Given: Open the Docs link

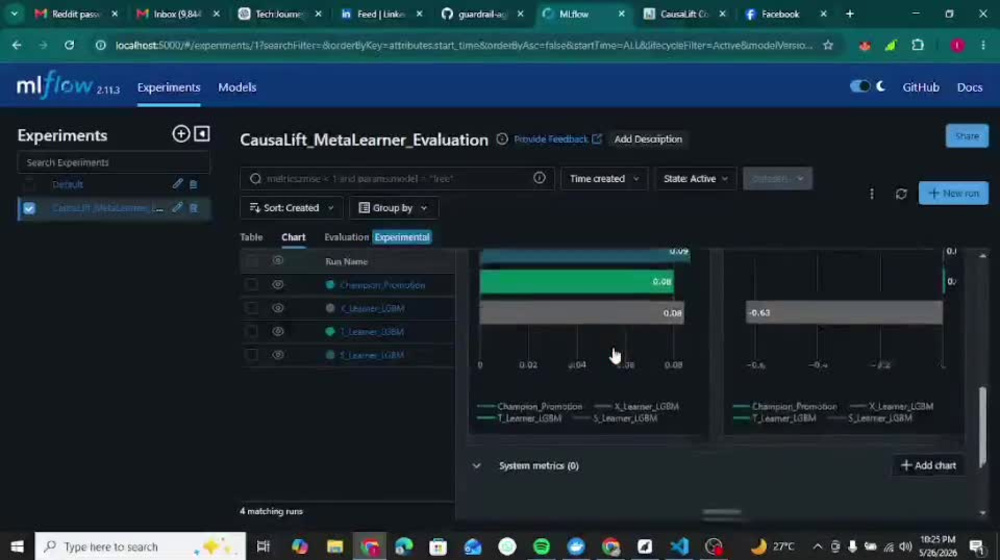Looking at the screenshot, I should point(969,87).
